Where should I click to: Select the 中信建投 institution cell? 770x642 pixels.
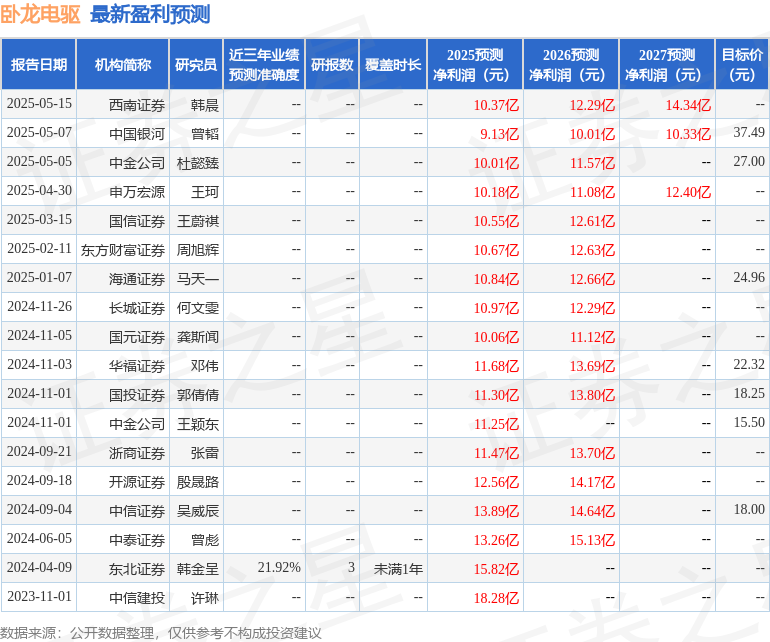click(x=137, y=598)
